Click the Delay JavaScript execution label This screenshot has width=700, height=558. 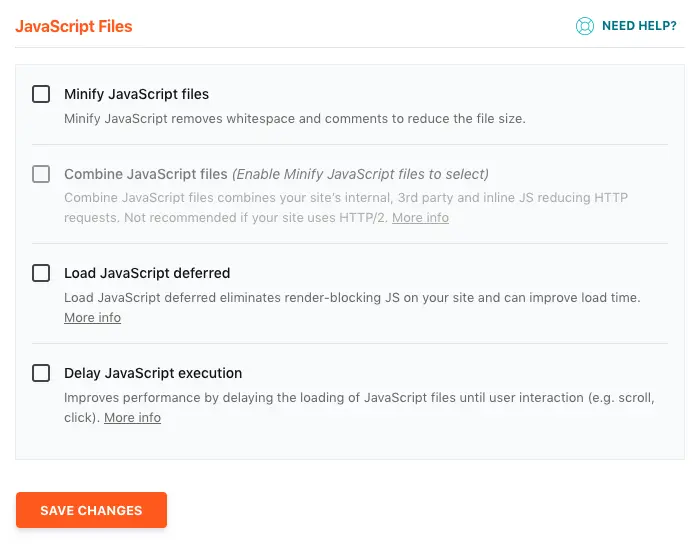point(153,373)
